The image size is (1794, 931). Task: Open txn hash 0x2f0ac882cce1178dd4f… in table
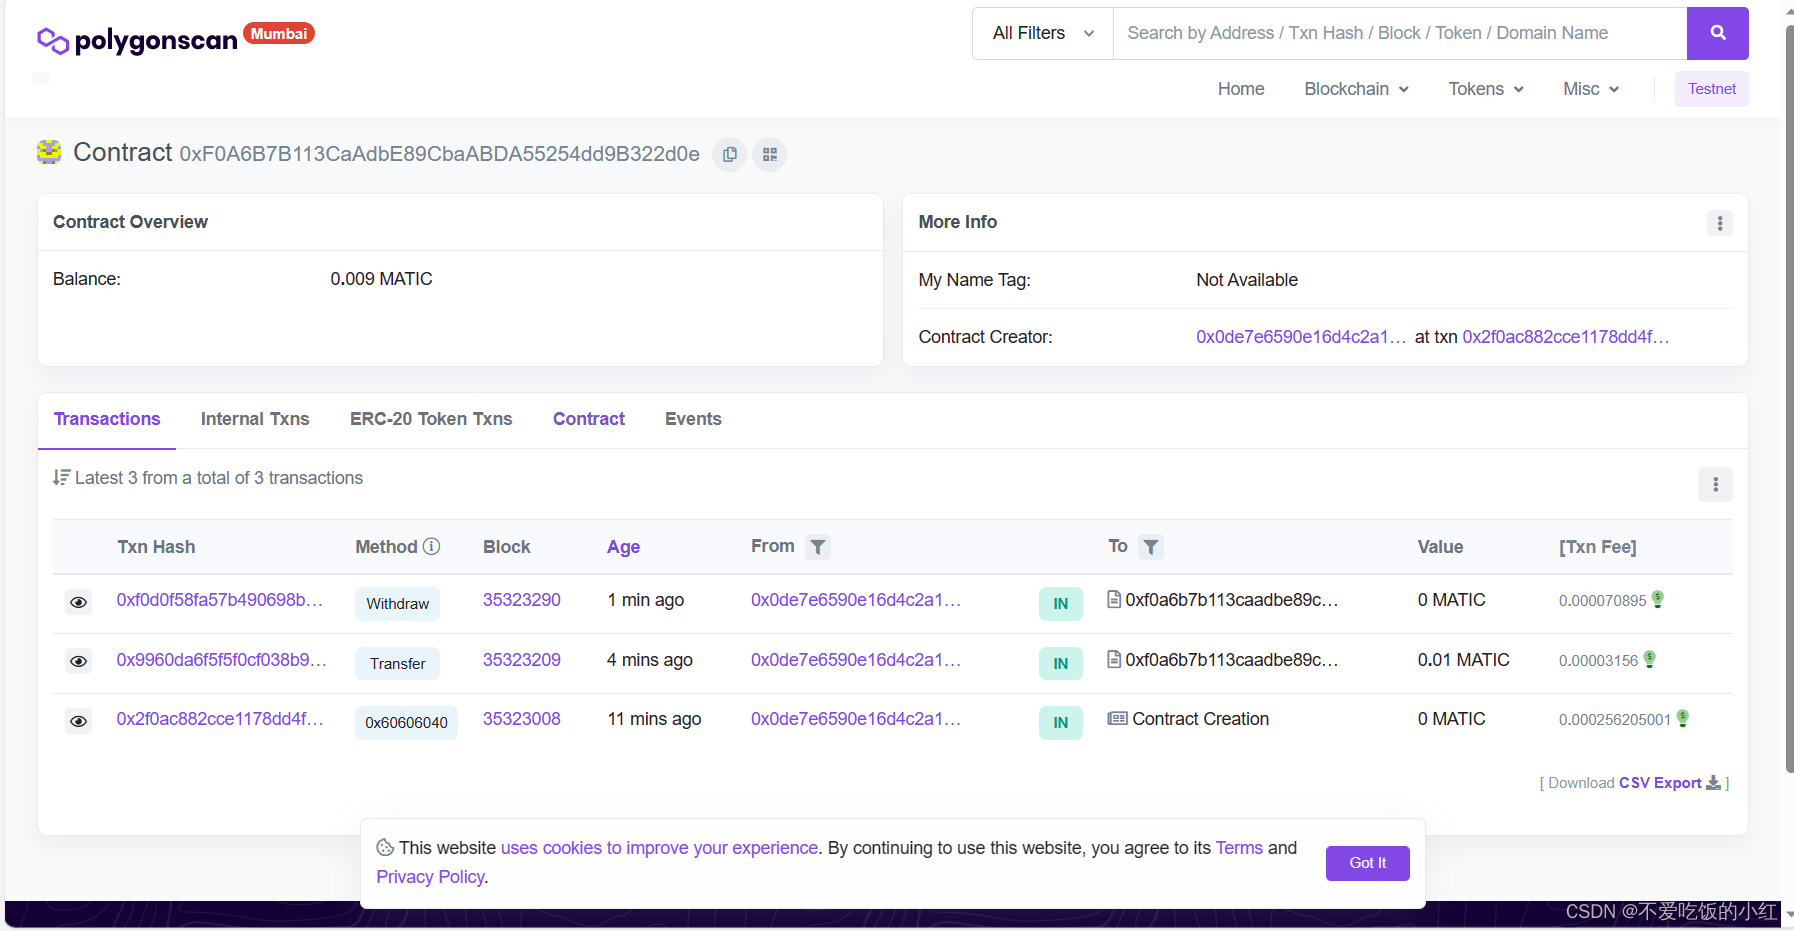coord(220,719)
